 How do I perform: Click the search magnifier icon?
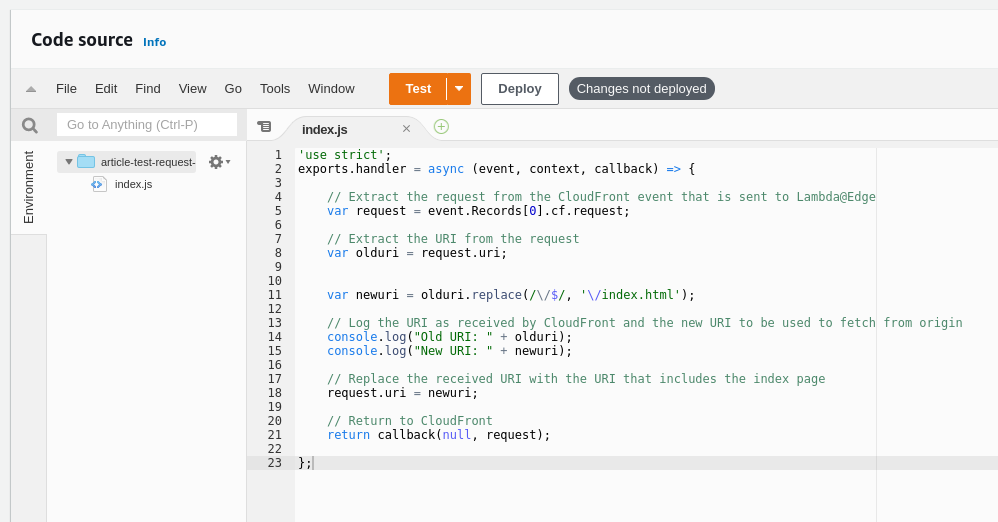tap(29, 125)
